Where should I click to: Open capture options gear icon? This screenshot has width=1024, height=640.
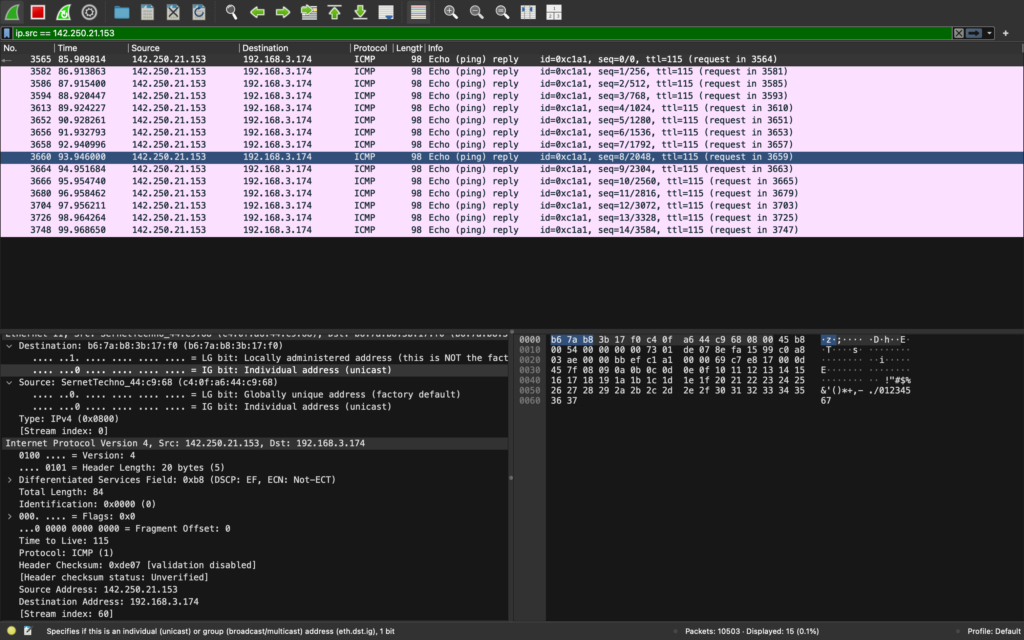click(89, 12)
